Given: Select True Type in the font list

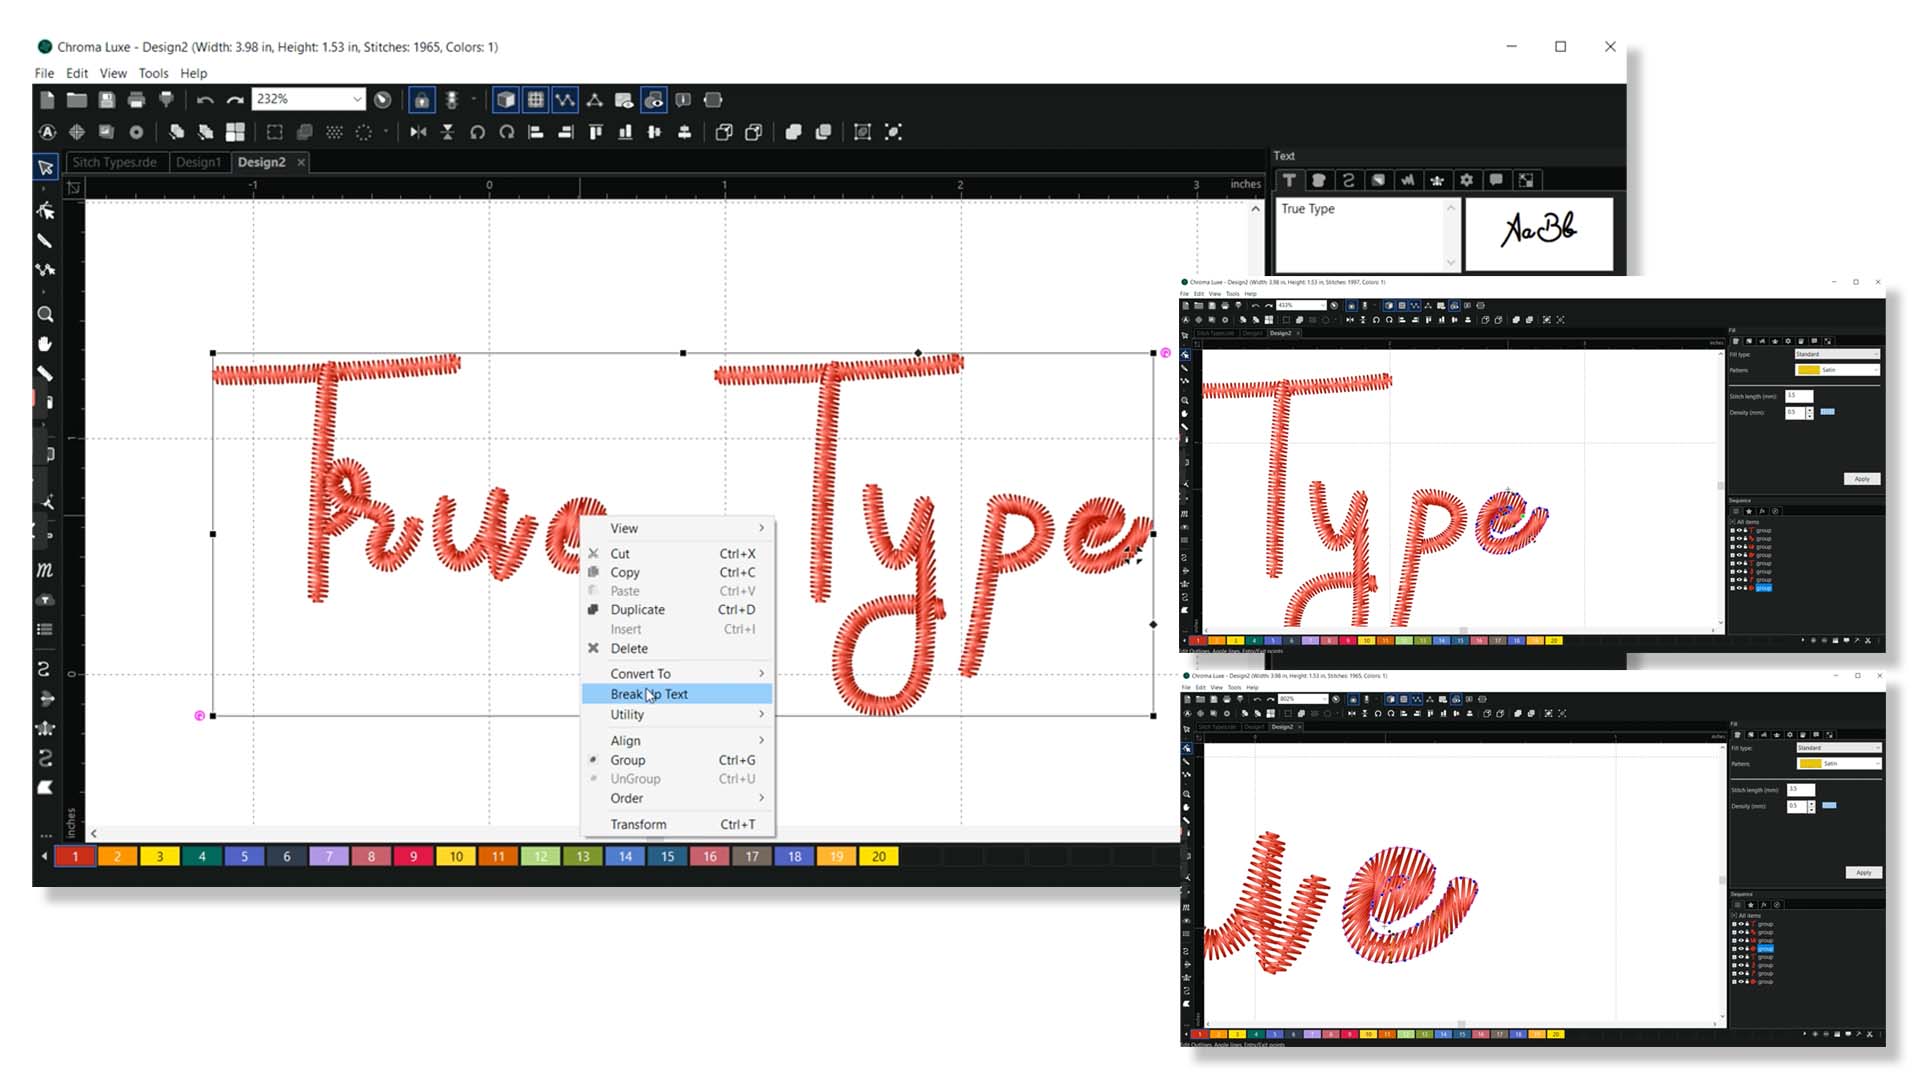Looking at the screenshot, I should pyautogui.click(x=1309, y=209).
